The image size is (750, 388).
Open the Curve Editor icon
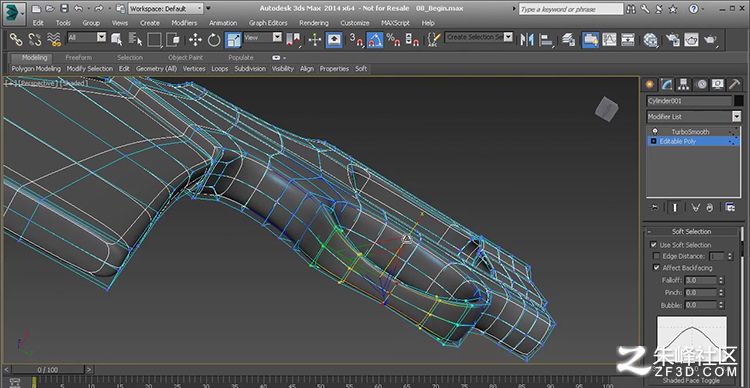coord(609,40)
